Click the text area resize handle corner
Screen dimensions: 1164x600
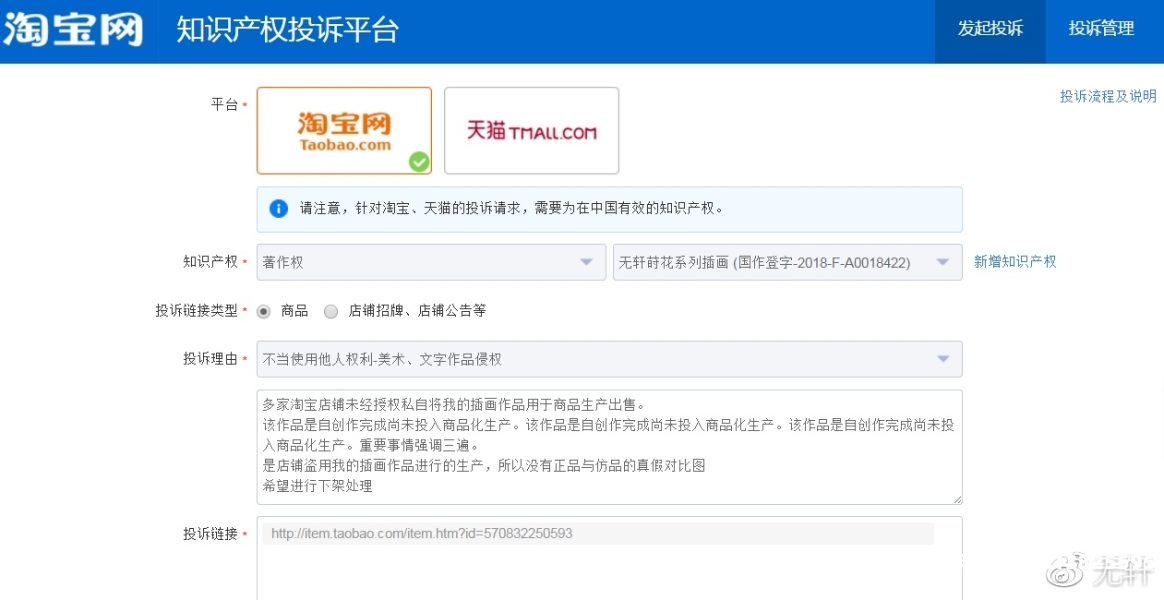957,500
